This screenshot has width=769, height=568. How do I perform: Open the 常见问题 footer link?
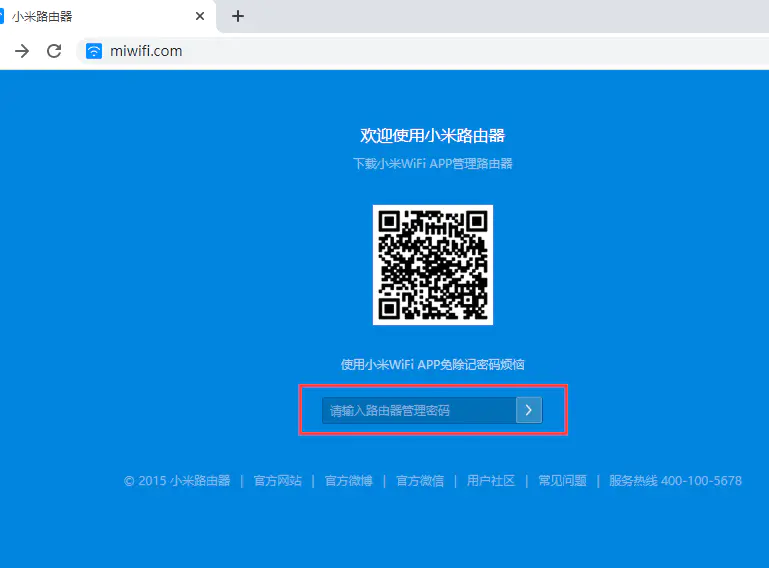(563, 481)
